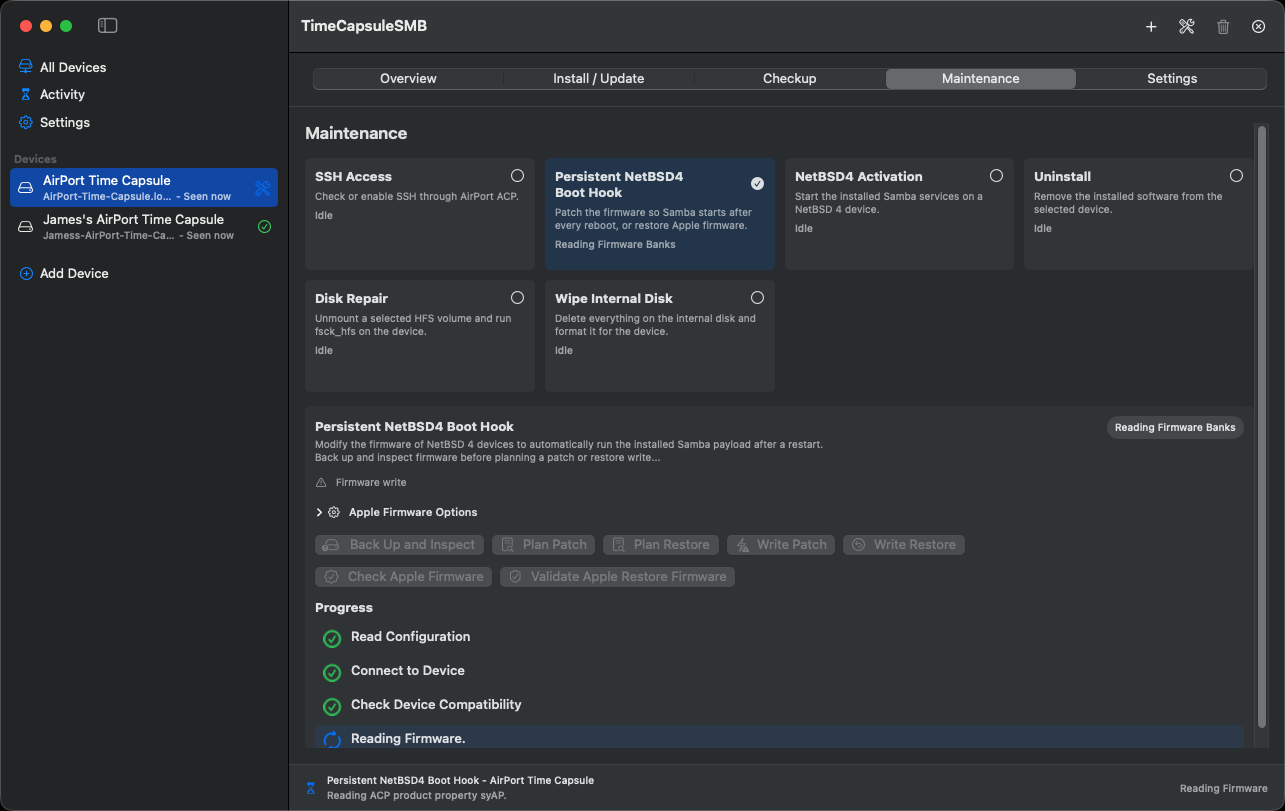Click the Check Apple Firmware button

pyautogui.click(x=404, y=577)
